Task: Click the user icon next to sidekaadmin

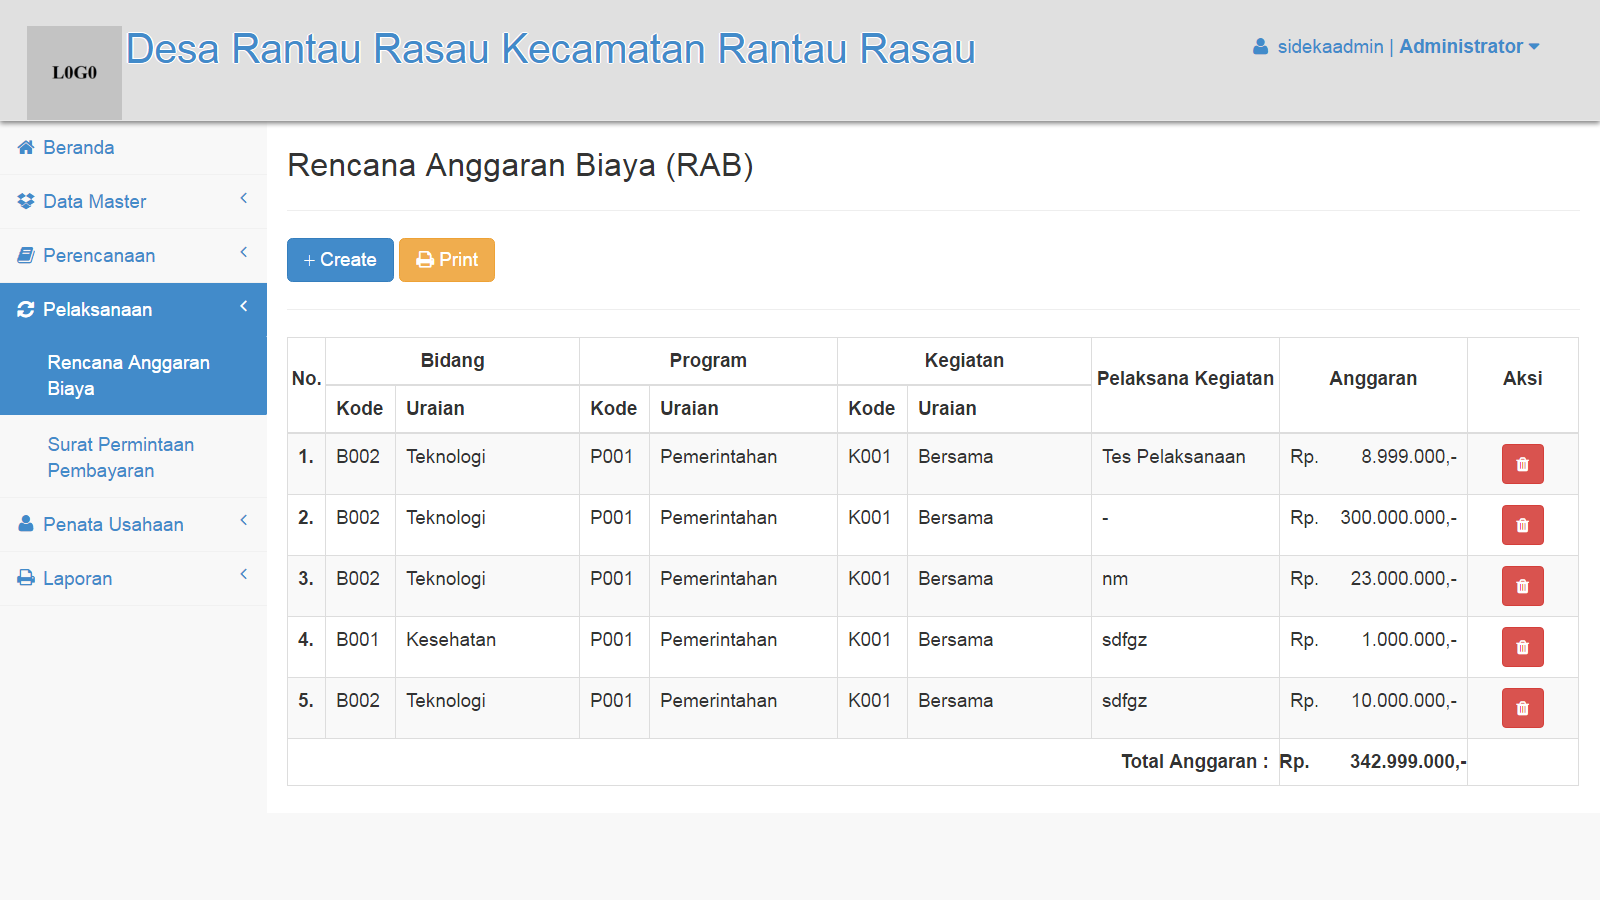Action: [x=1261, y=47]
